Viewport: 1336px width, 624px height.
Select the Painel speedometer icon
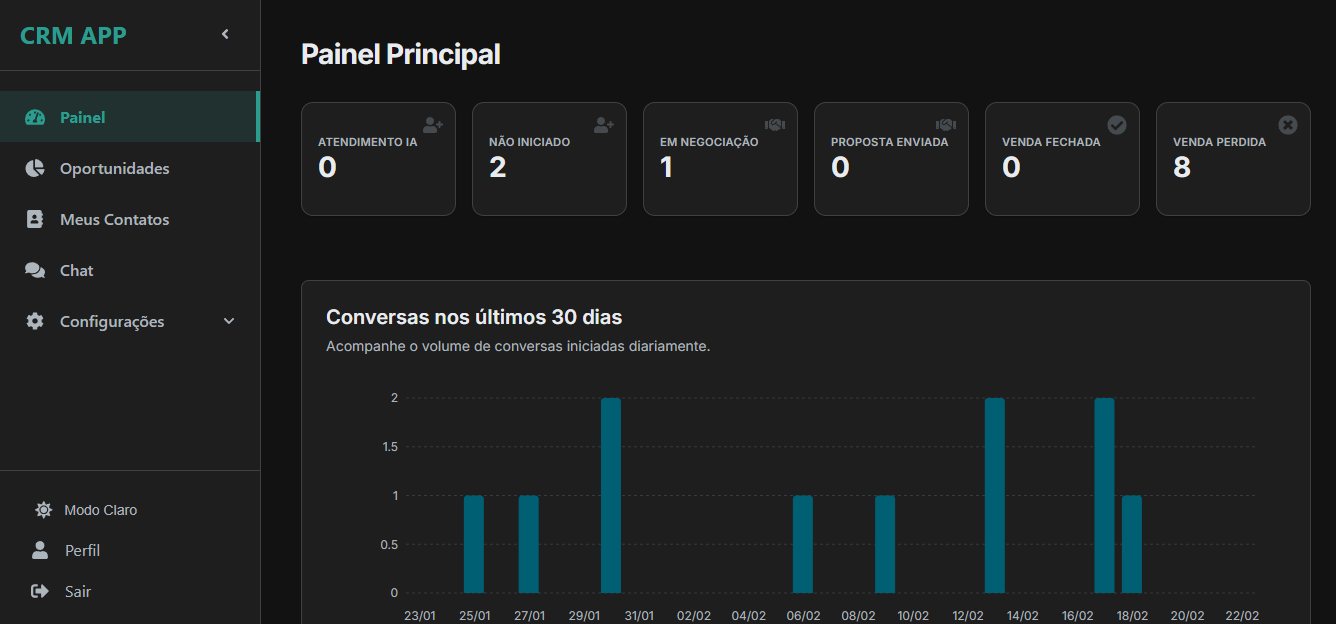click(35, 116)
